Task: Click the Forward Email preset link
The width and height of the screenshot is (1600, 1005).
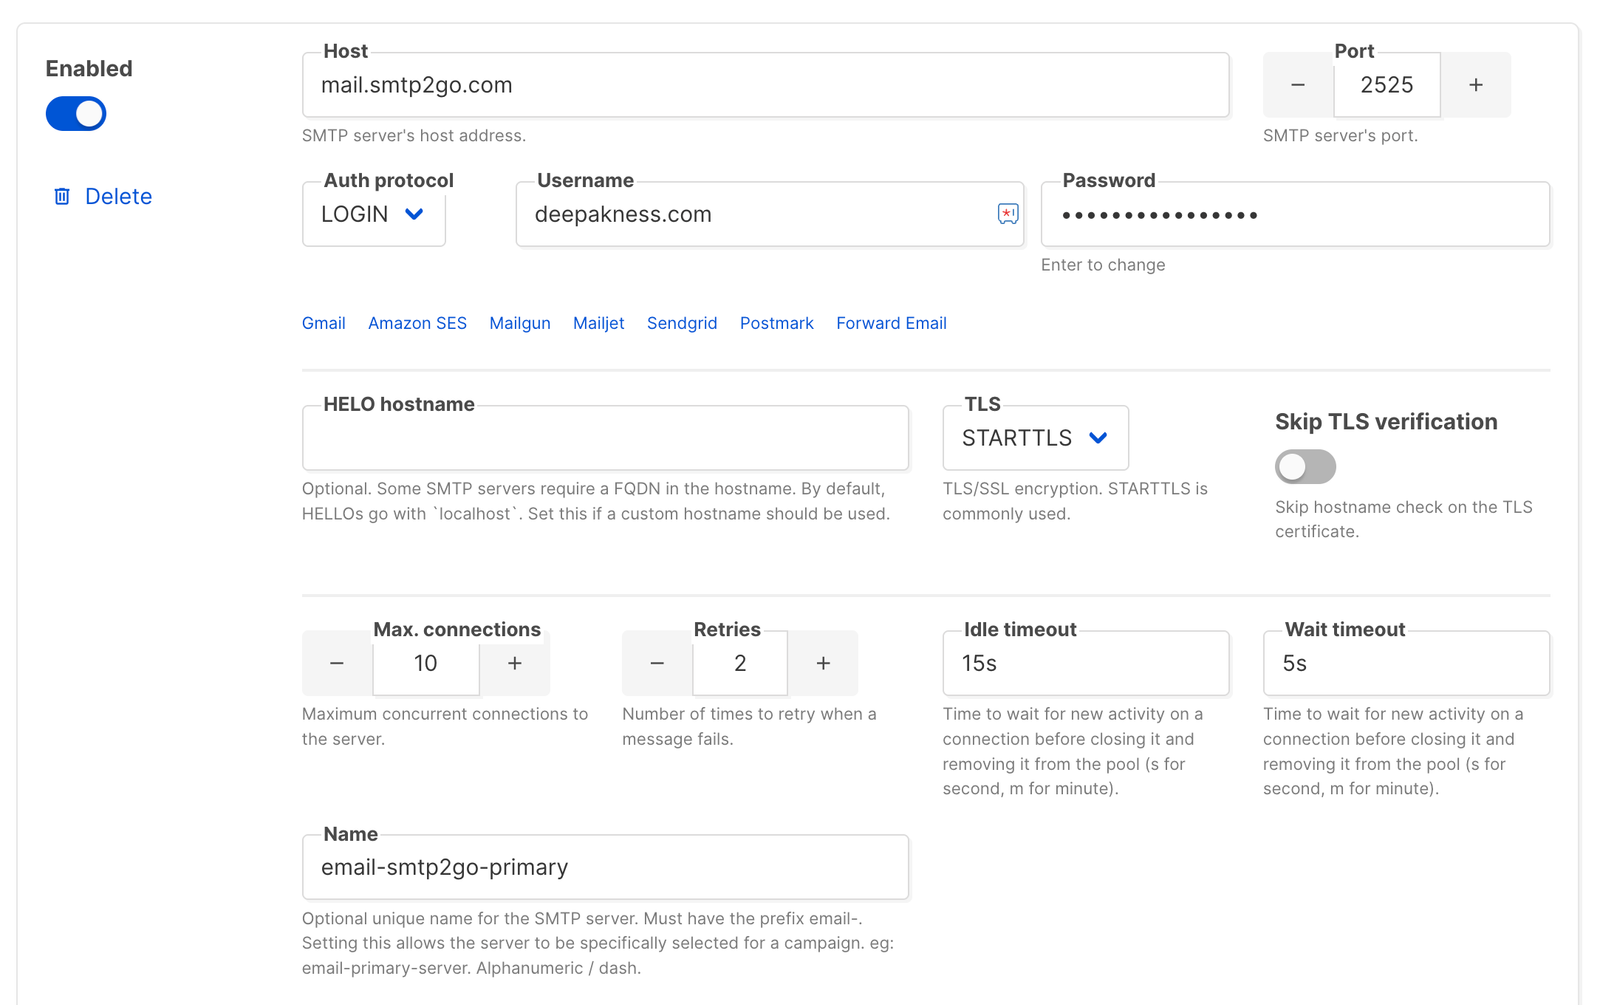Action: (x=890, y=322)
